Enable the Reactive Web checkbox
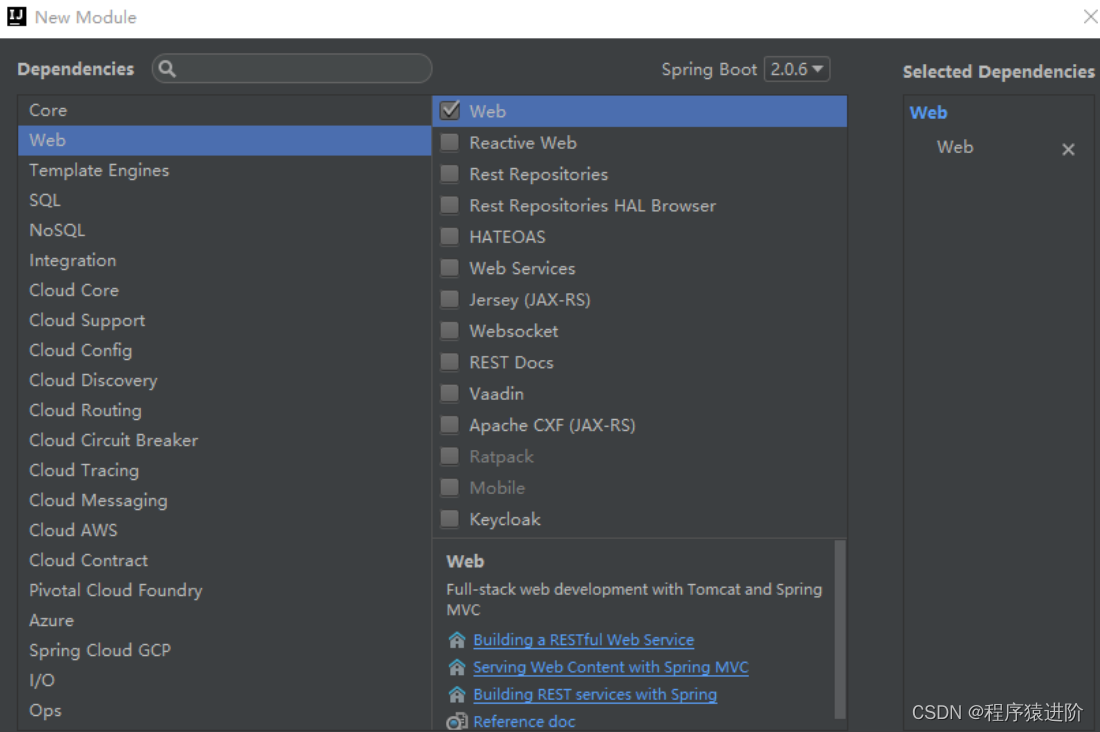 coord(450,142)
